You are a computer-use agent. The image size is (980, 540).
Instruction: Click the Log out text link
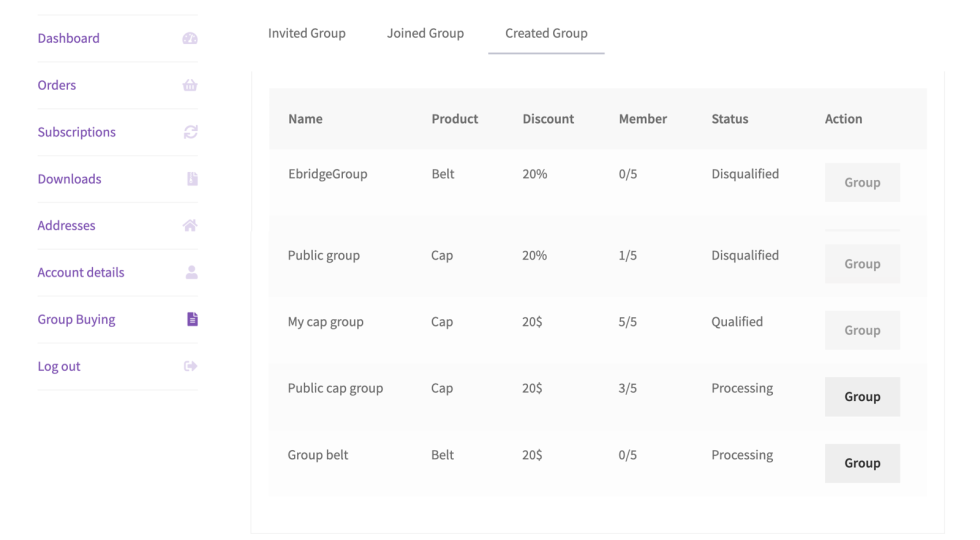tap(59, 366)
